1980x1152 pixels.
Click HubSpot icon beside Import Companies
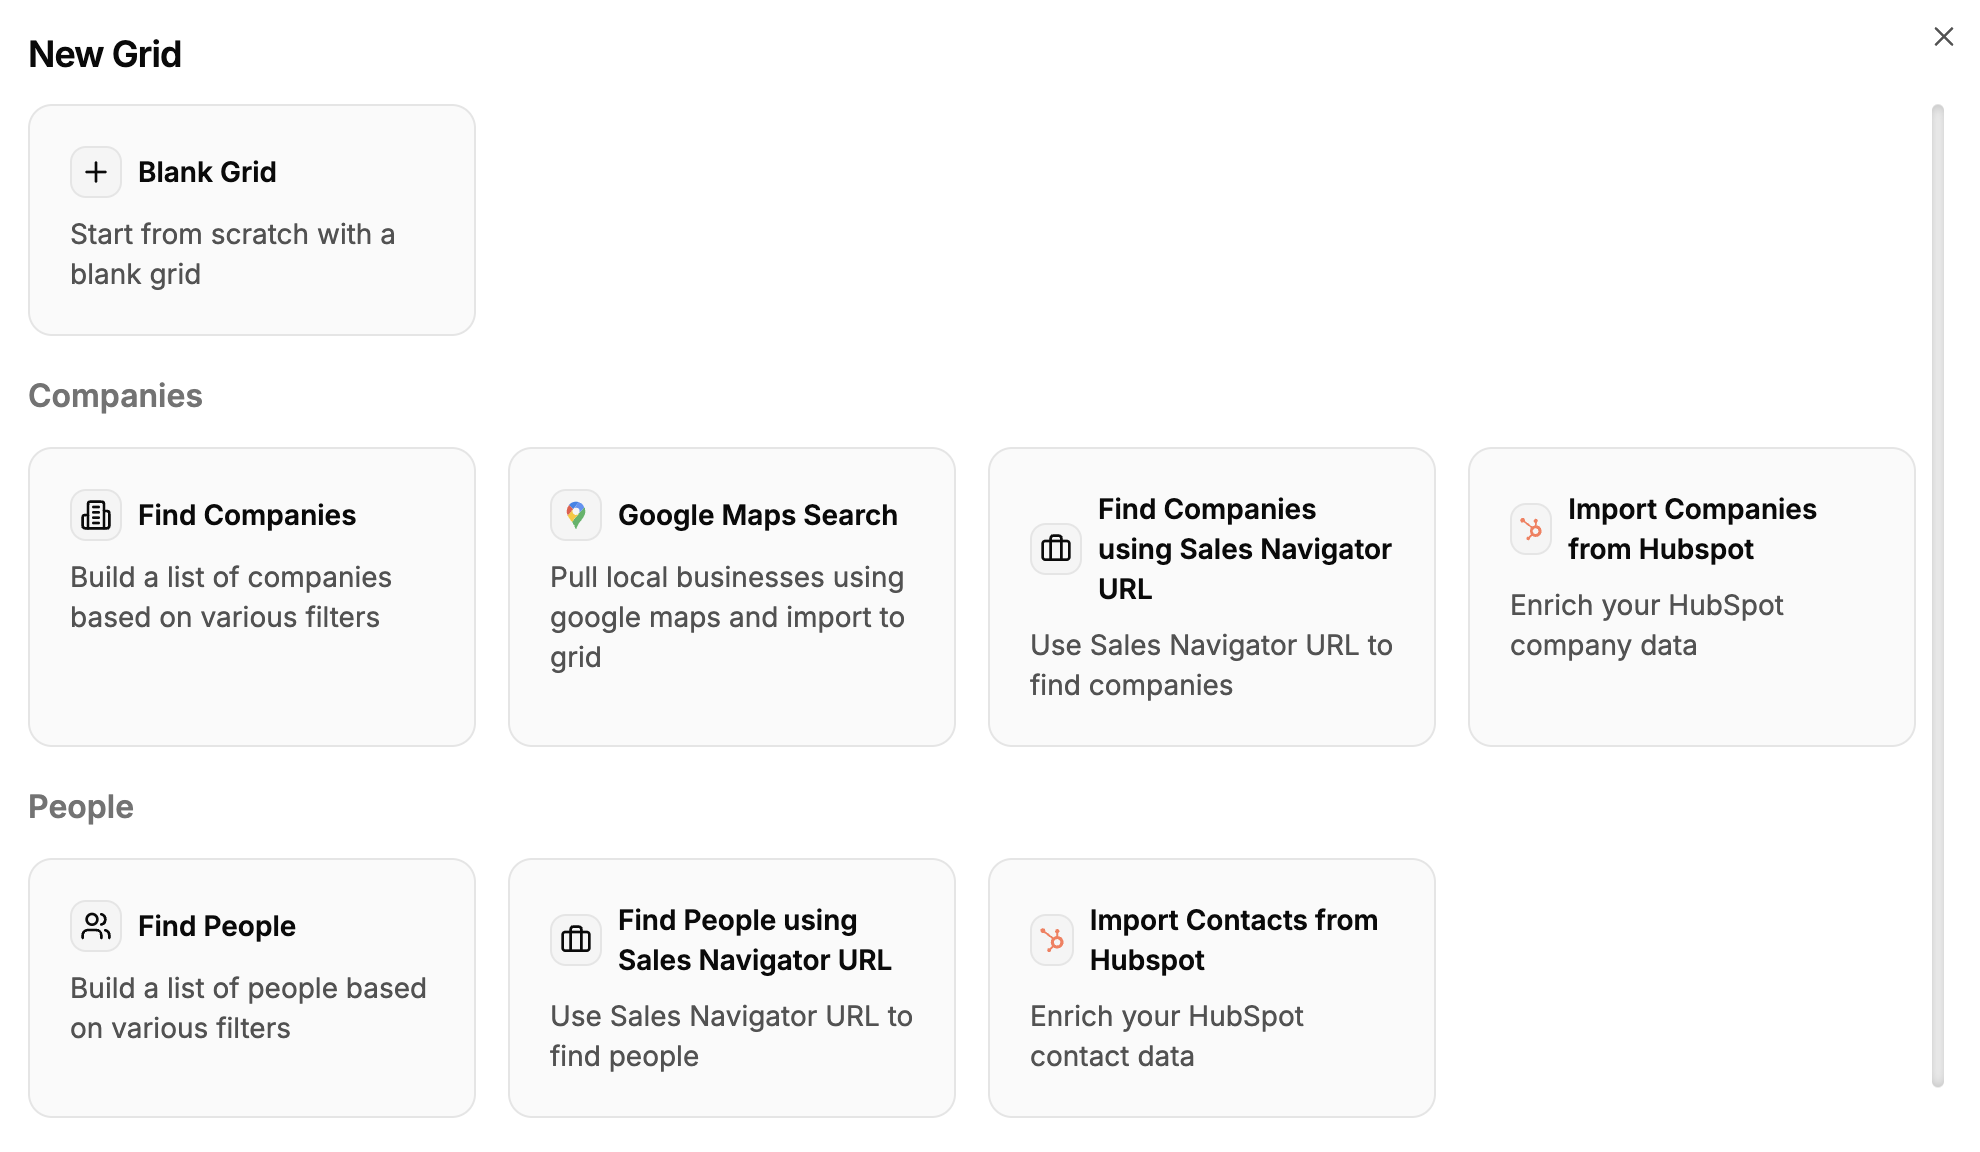[1531, 529]
